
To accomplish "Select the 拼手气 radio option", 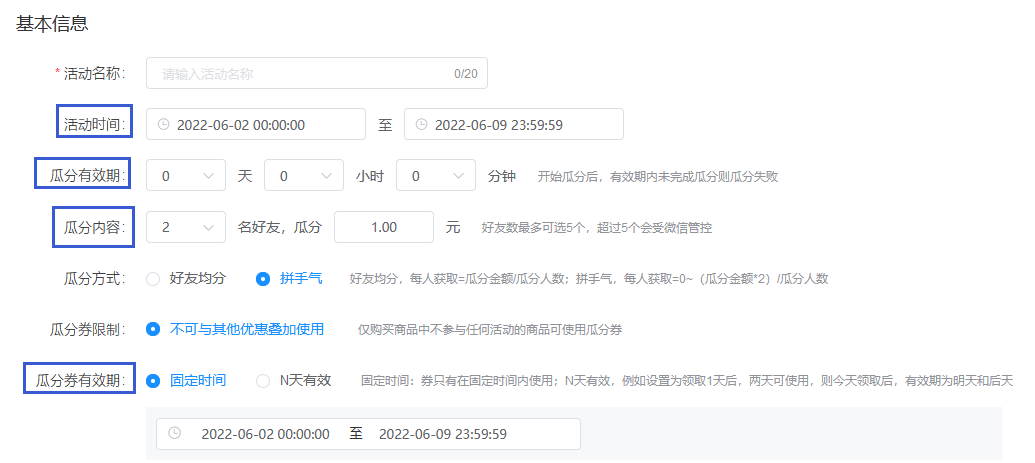I will point(263,279).
